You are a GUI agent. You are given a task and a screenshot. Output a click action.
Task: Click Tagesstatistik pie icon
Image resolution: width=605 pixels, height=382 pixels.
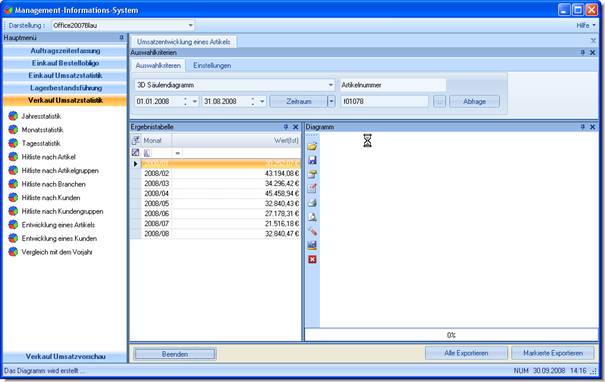point(13,143)
